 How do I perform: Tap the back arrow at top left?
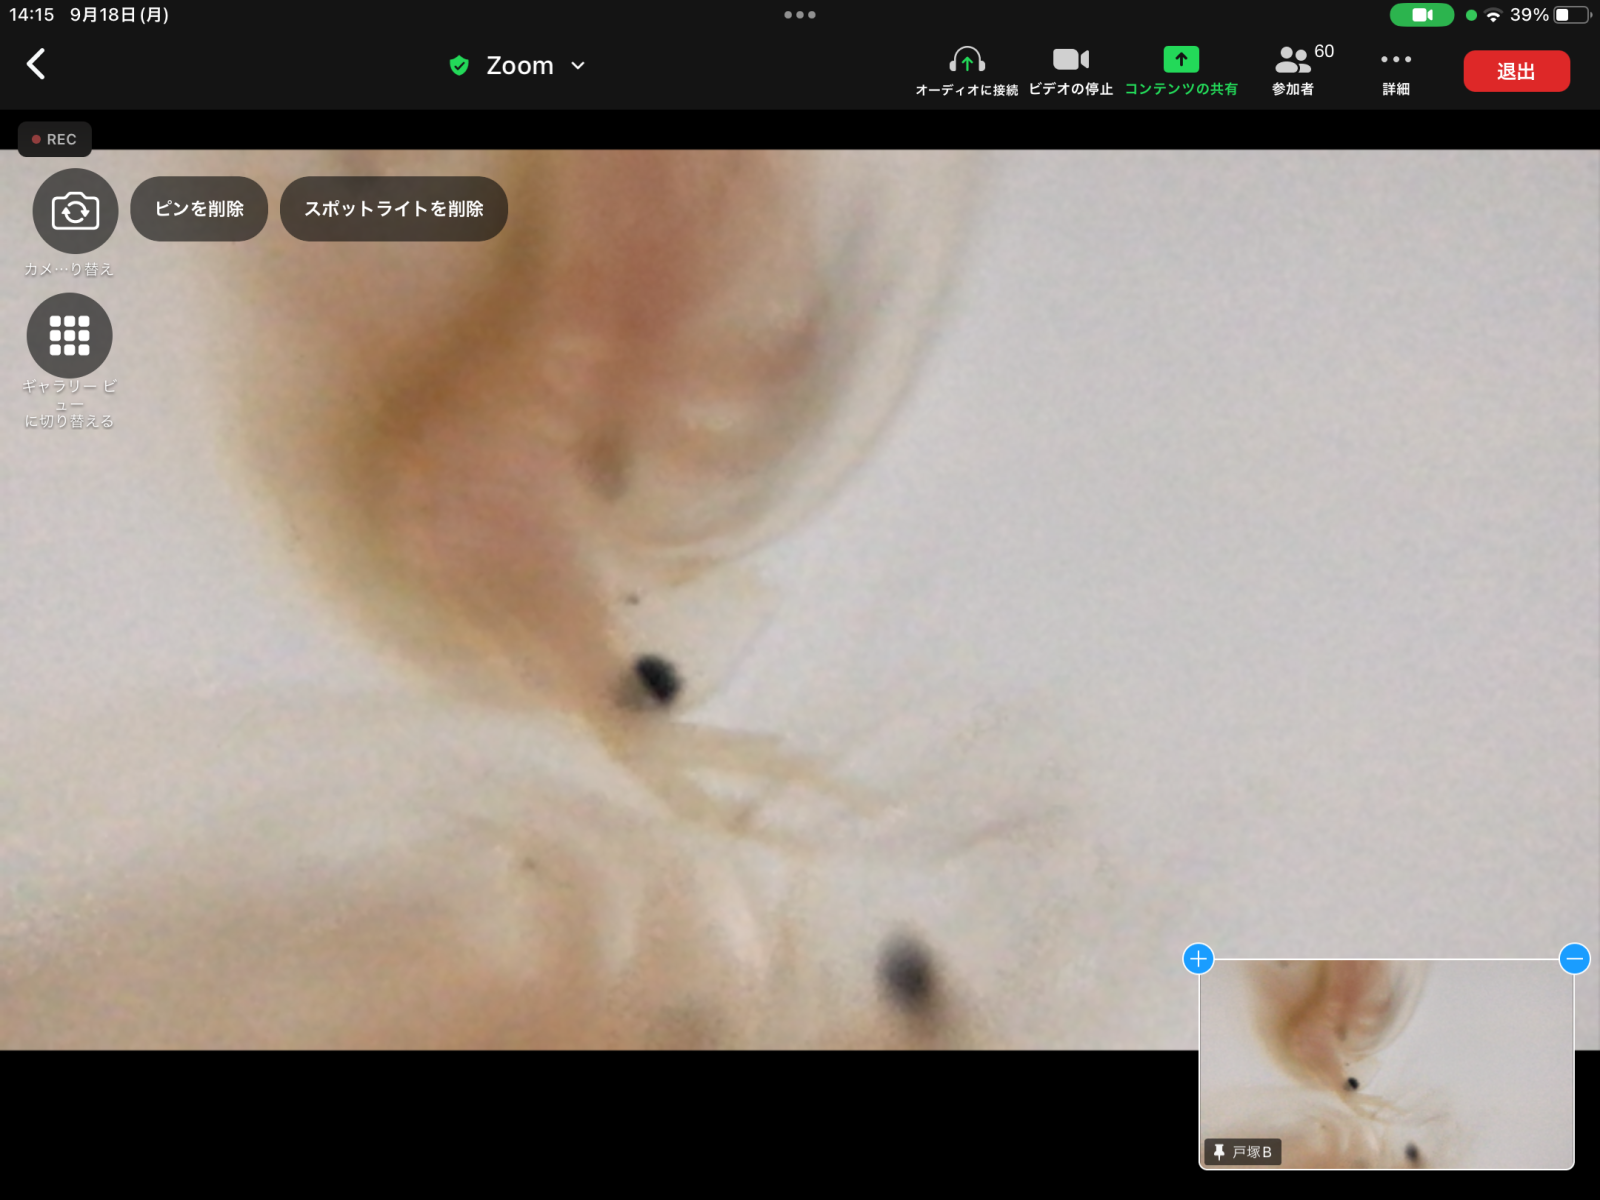36,65
